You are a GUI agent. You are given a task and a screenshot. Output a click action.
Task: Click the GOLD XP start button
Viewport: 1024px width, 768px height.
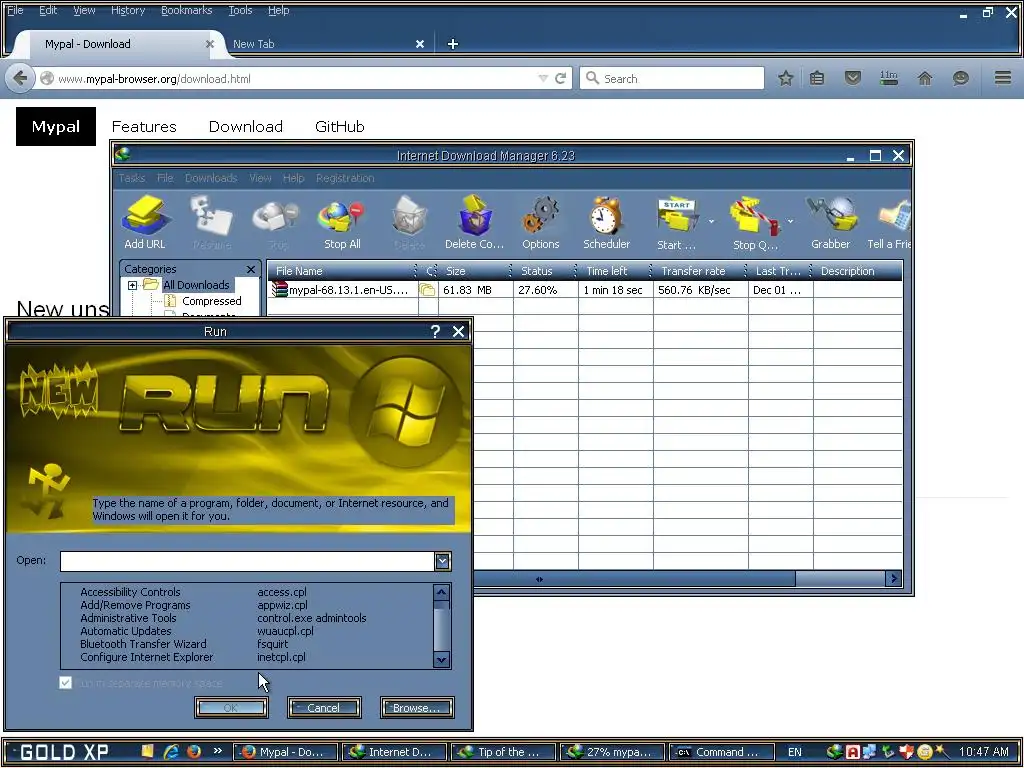point(64,752)
